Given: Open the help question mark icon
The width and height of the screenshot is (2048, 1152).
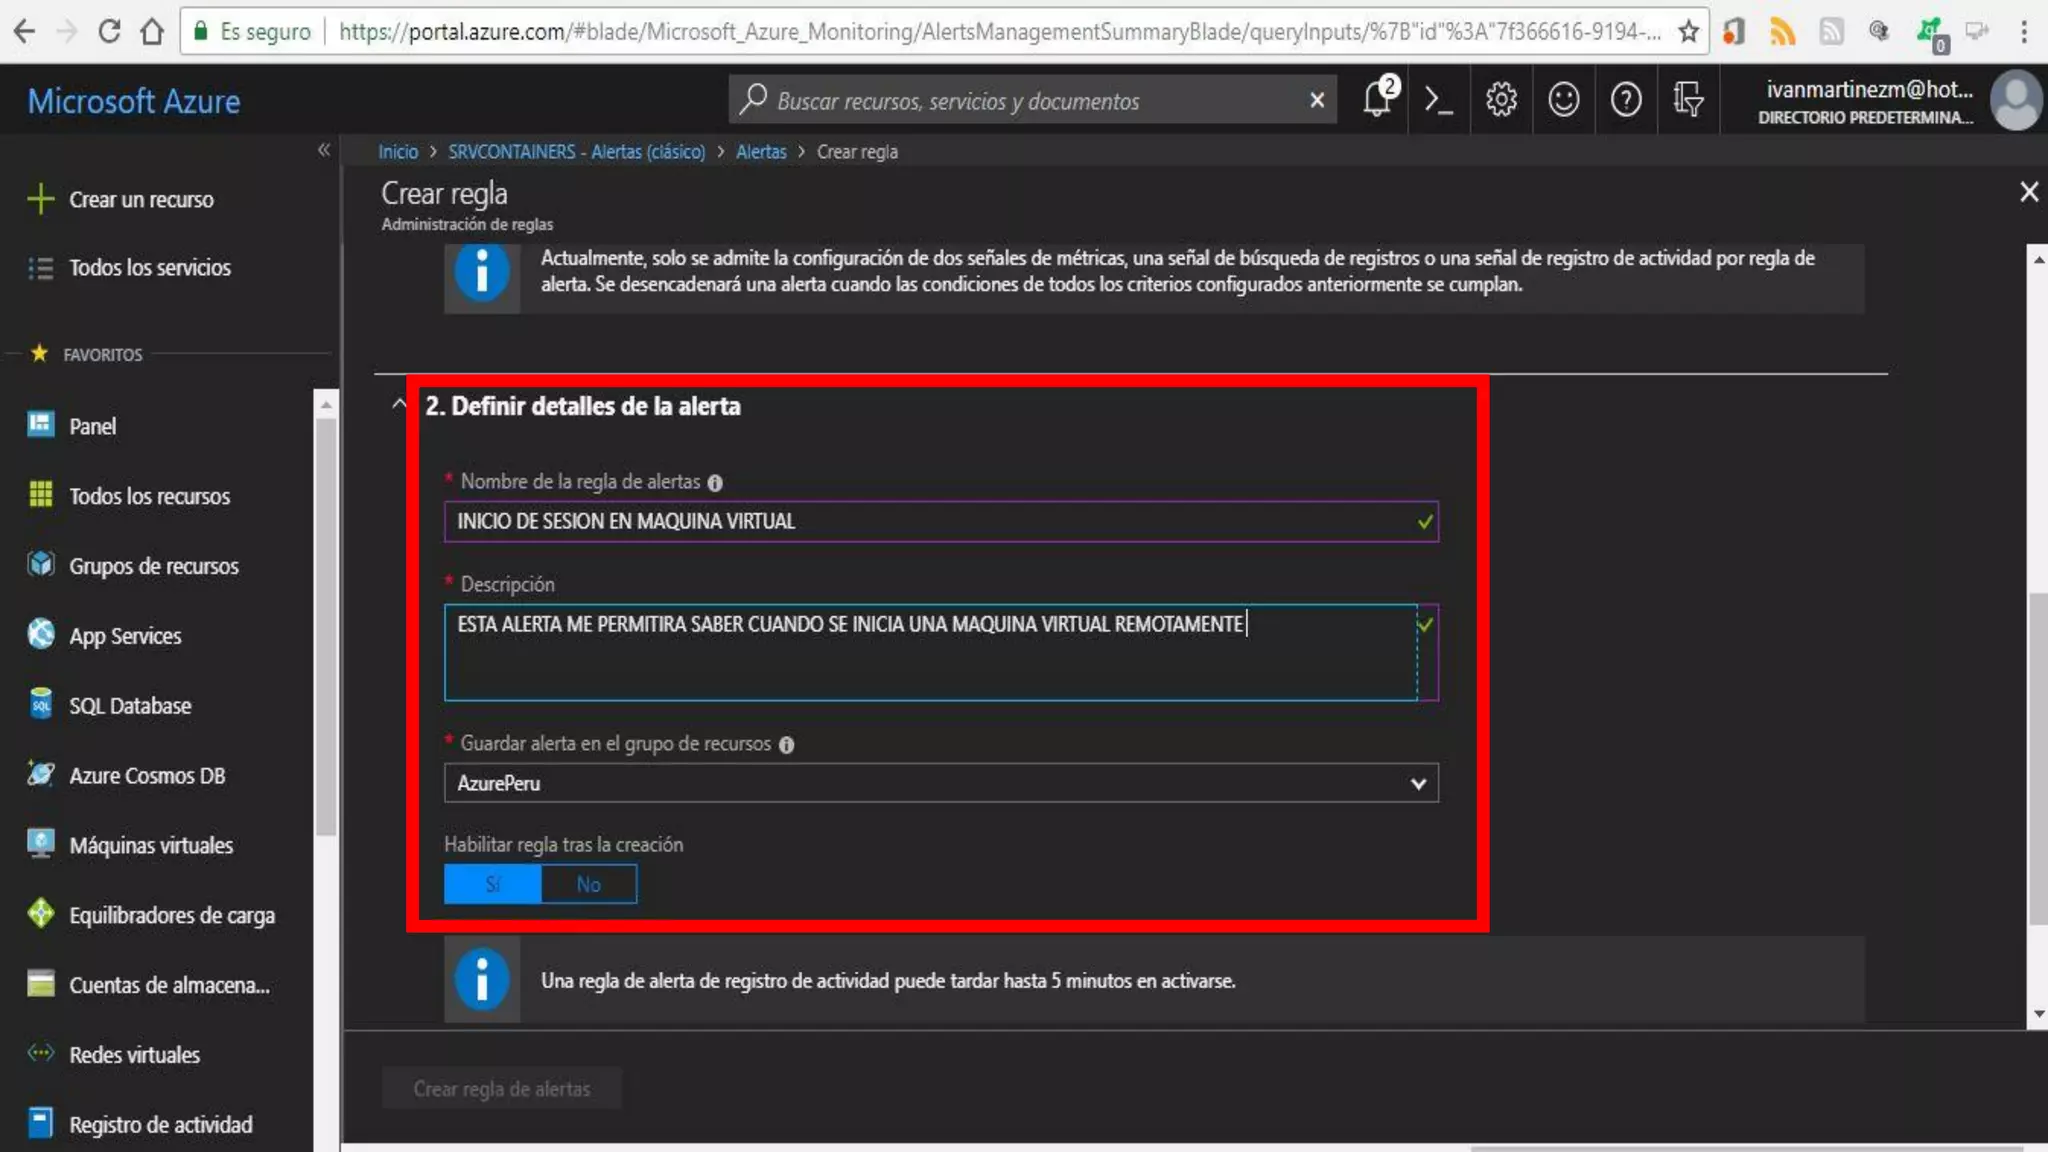Looking at the screenshot, I should pos(1626,100).
